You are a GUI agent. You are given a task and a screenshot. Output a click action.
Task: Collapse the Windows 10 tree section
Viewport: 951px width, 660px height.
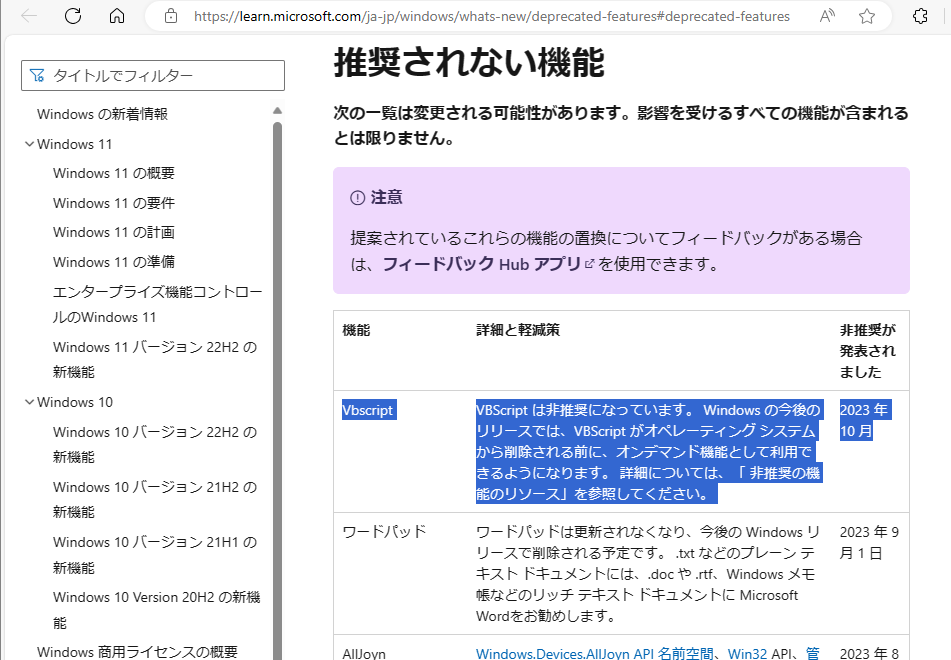29,402
